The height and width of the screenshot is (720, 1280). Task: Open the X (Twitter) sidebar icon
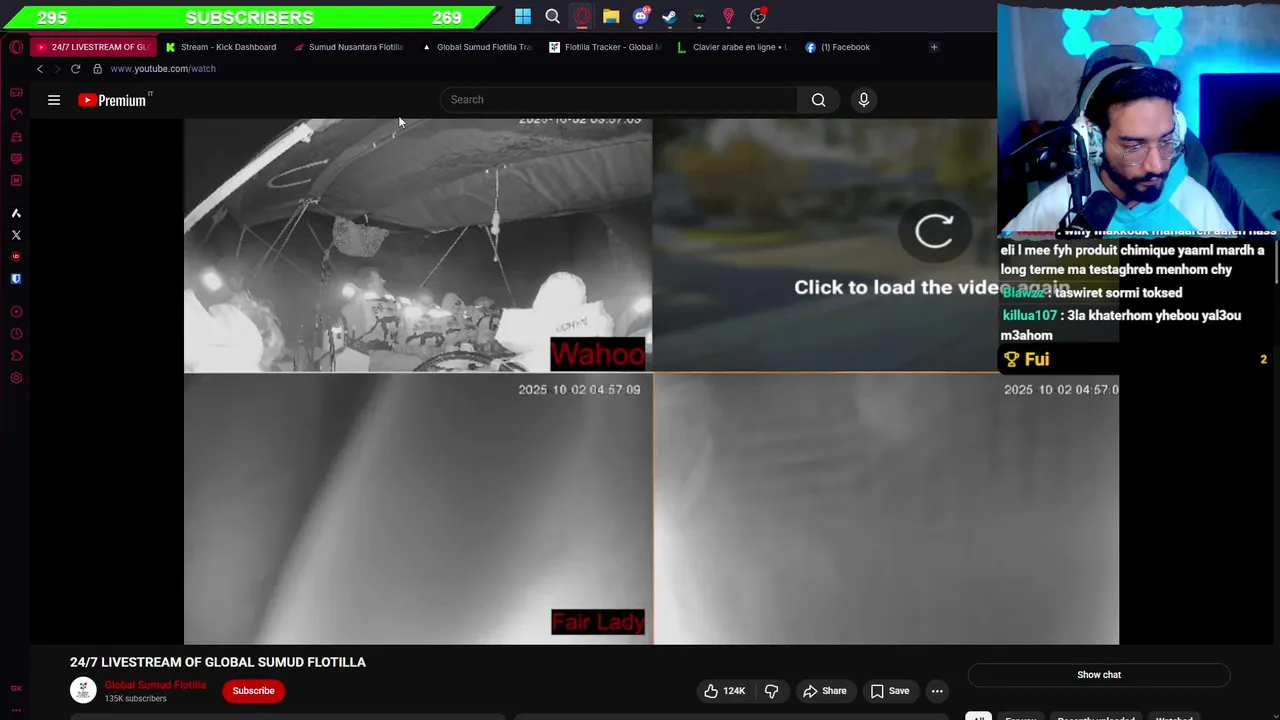pyautogui.click(x=16, y=235)
